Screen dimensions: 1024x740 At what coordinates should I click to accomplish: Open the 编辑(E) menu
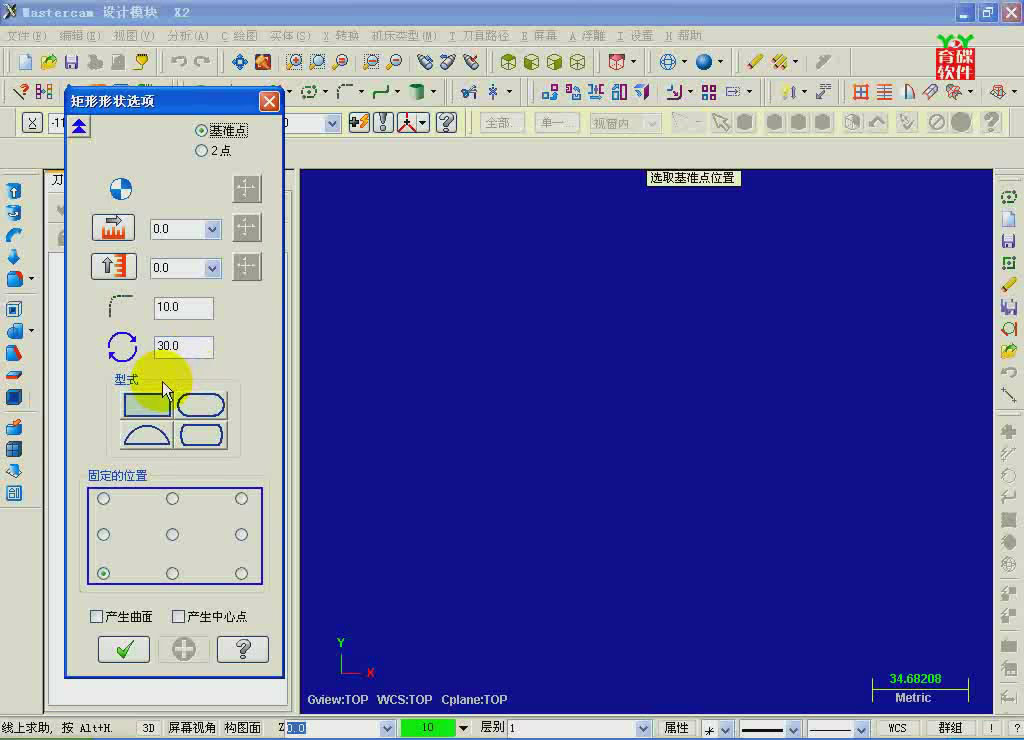(80, 35)
